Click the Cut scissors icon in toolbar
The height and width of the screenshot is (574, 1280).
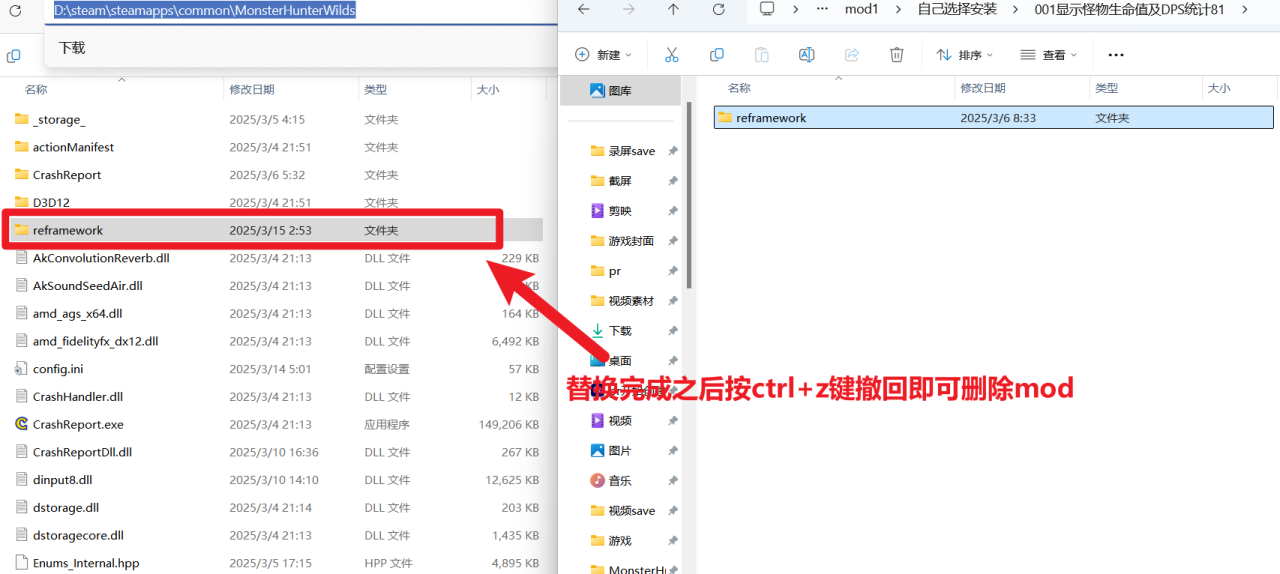[672, 55]
